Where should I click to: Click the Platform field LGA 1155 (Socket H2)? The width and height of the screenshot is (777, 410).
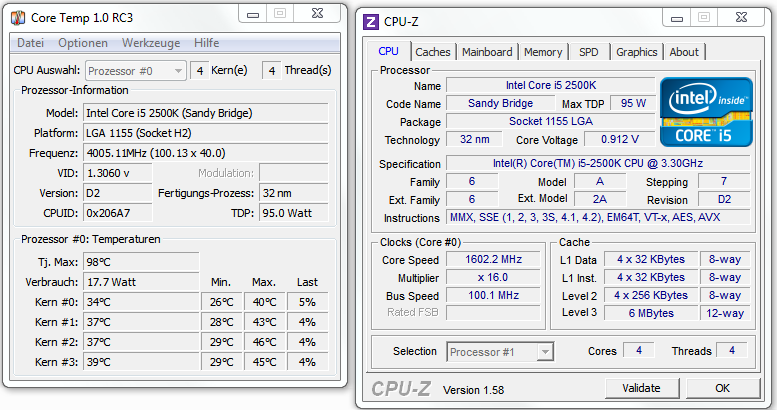point(206,133)
